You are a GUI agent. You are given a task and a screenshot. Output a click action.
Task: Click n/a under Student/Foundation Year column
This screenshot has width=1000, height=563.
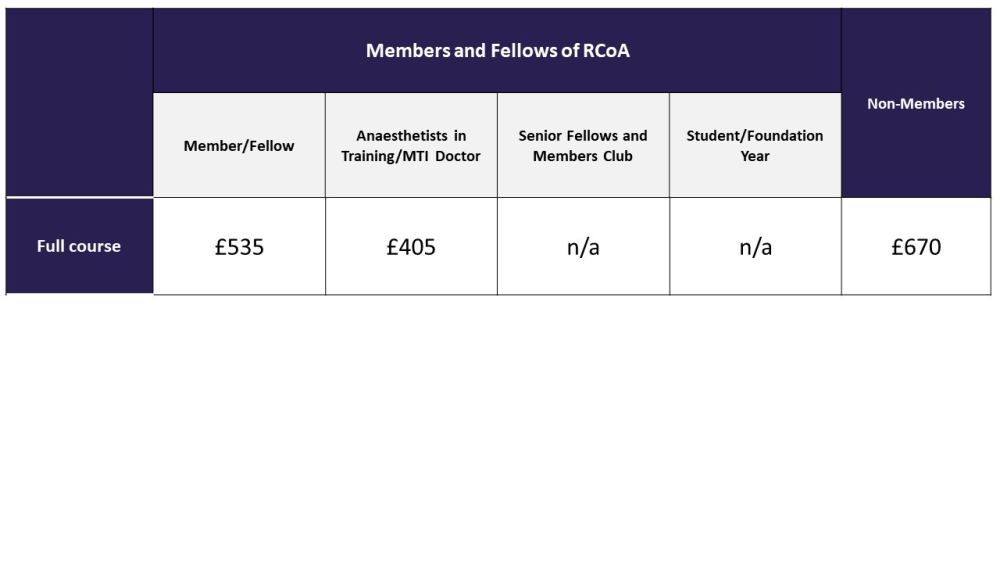coord(755,247)
